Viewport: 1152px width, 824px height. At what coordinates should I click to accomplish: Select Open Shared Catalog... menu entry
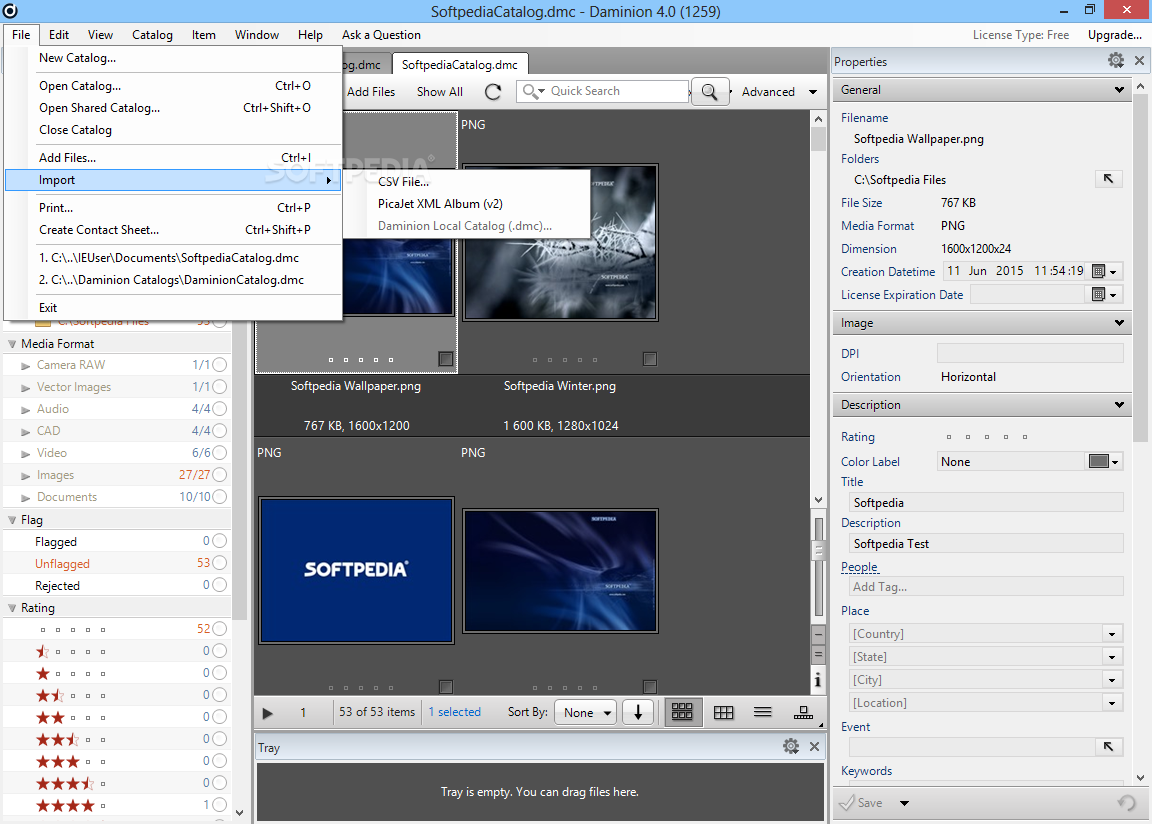click(174, 108)
